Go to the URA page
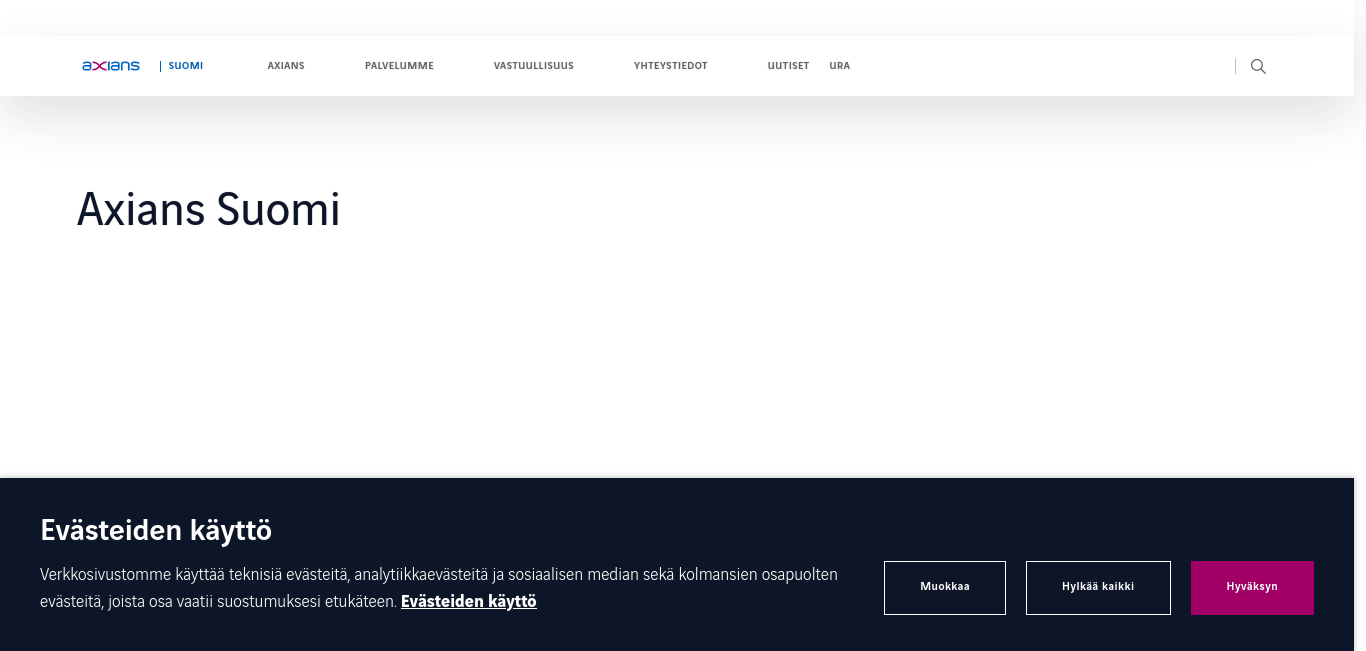Image resolution: width=1366 pixels, height=651 pixels. point(839,66)
